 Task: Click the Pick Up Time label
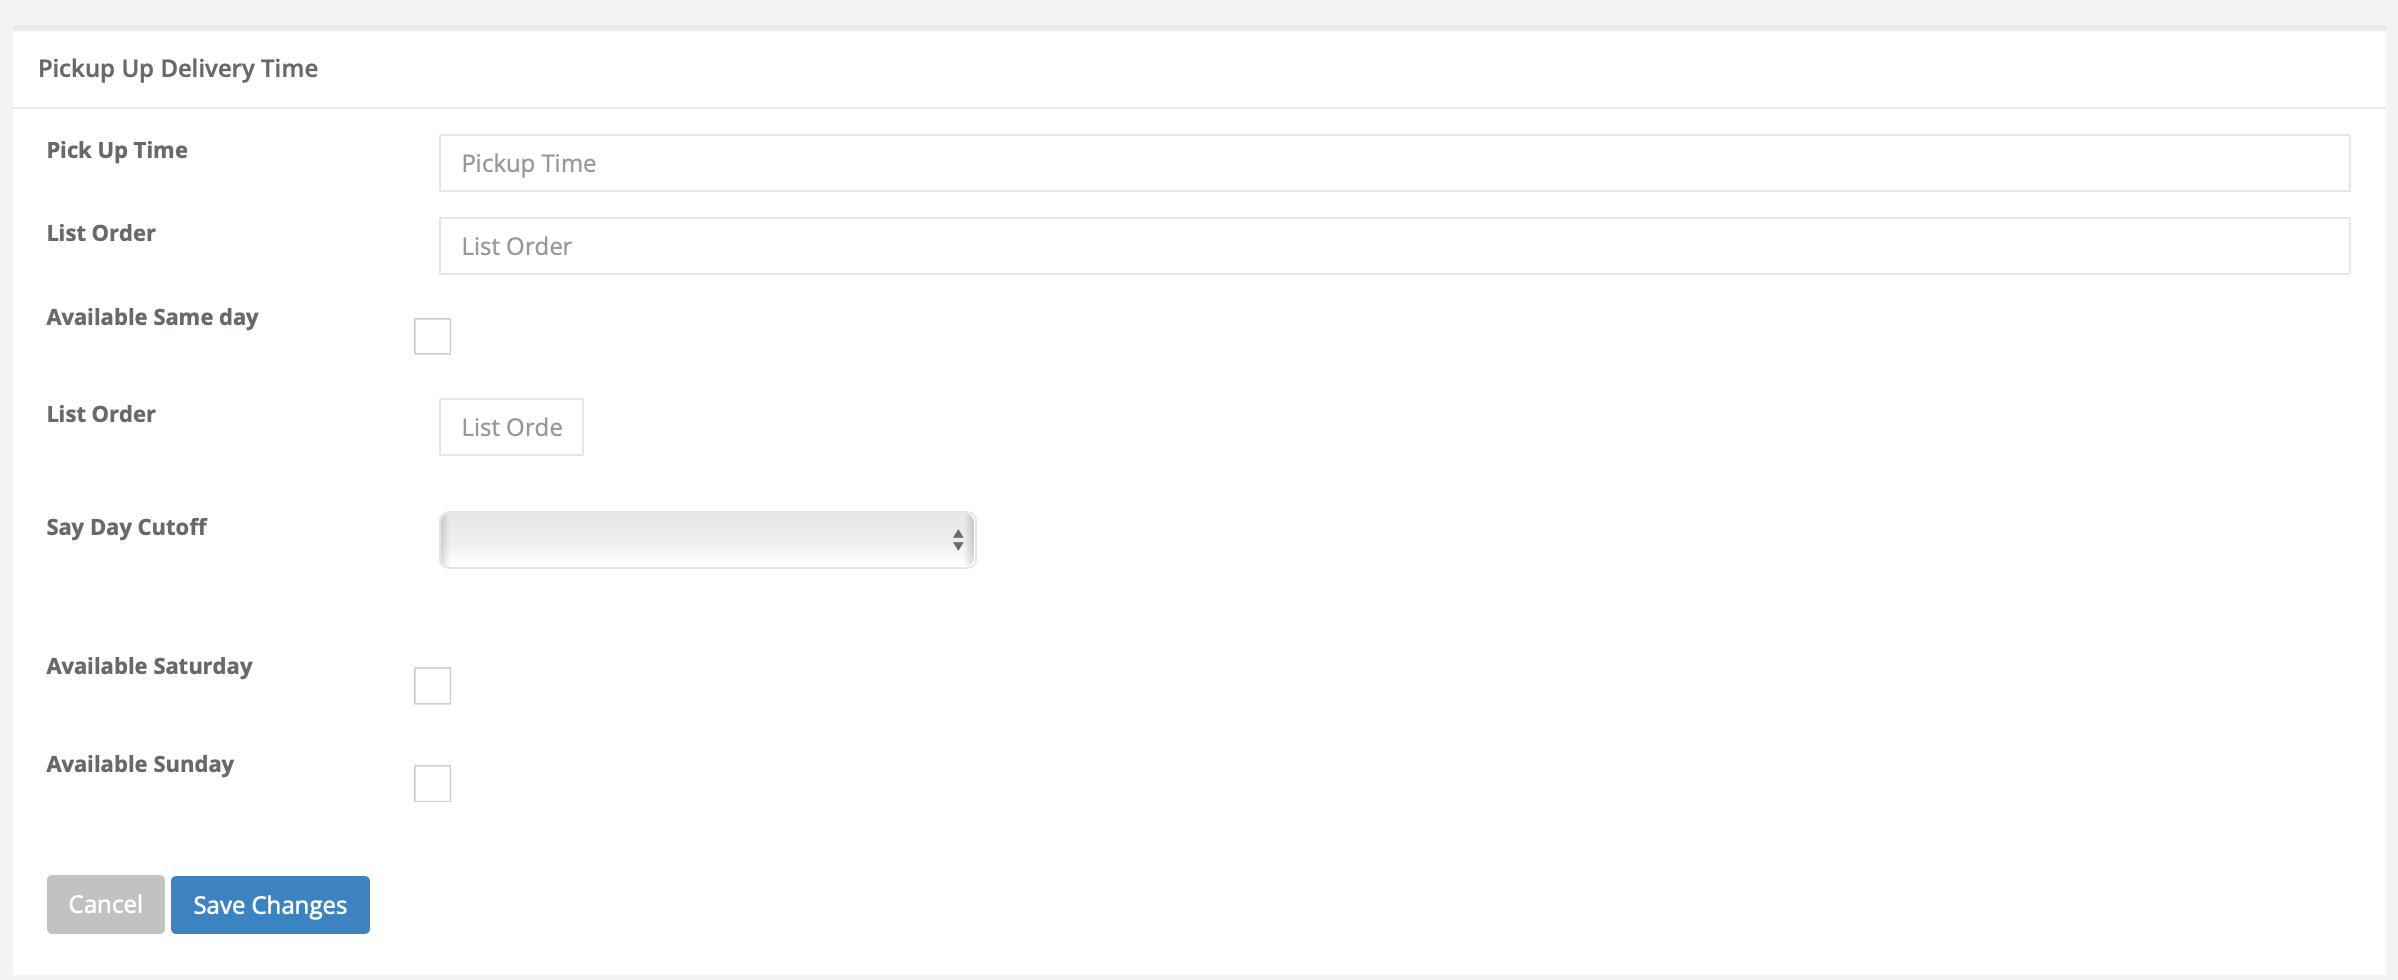(117, 150)
